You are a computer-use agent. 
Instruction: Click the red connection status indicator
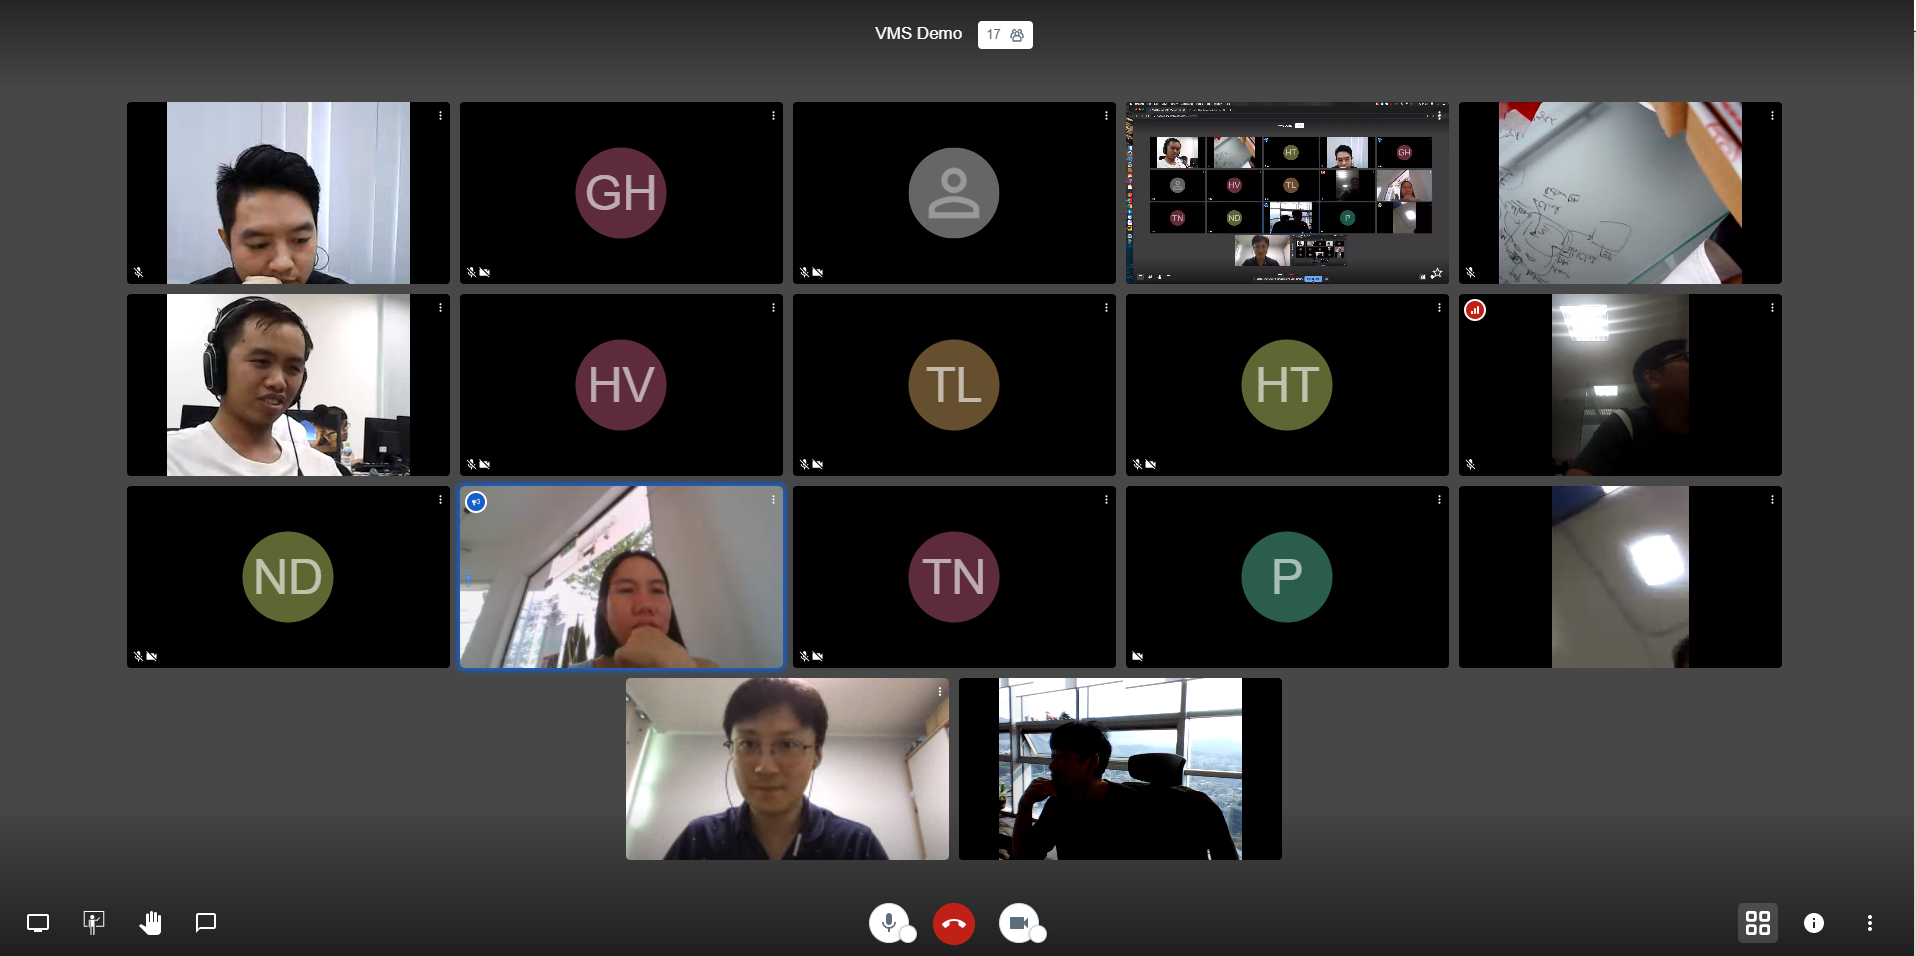click(1474, 310)
